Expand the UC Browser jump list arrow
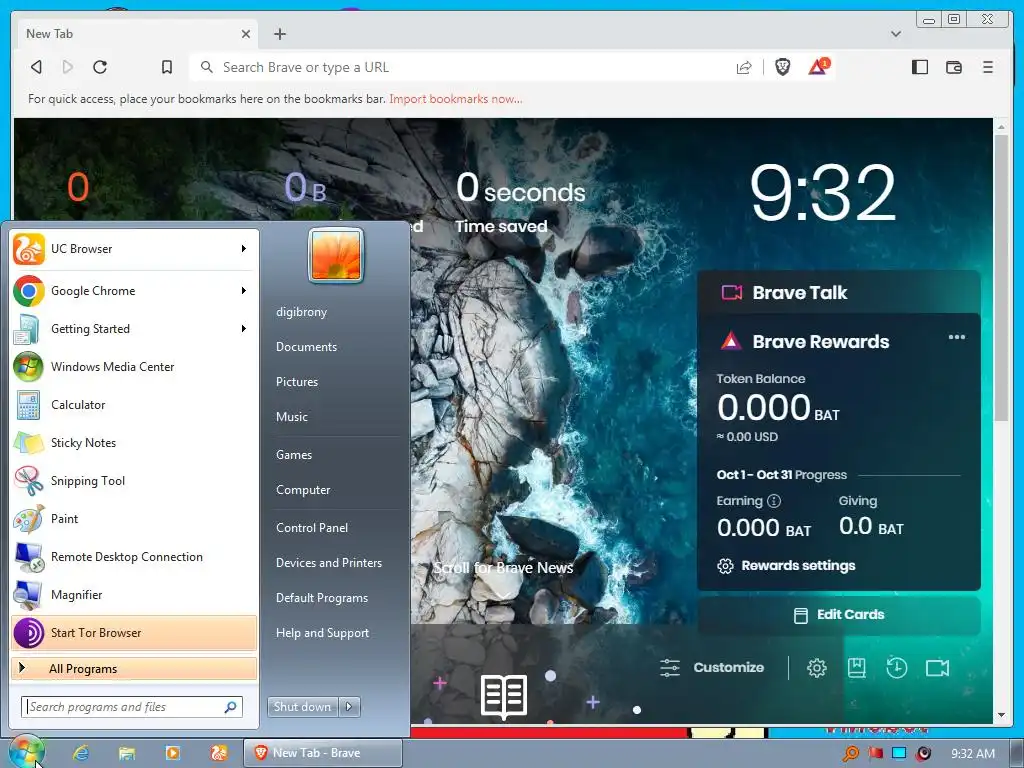1024x768 pixels. tap(244, 248)
